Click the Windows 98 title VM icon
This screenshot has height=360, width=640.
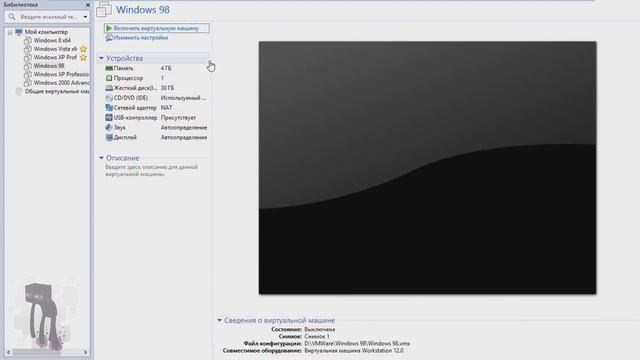pyautogui.click(x=104, y=10)
